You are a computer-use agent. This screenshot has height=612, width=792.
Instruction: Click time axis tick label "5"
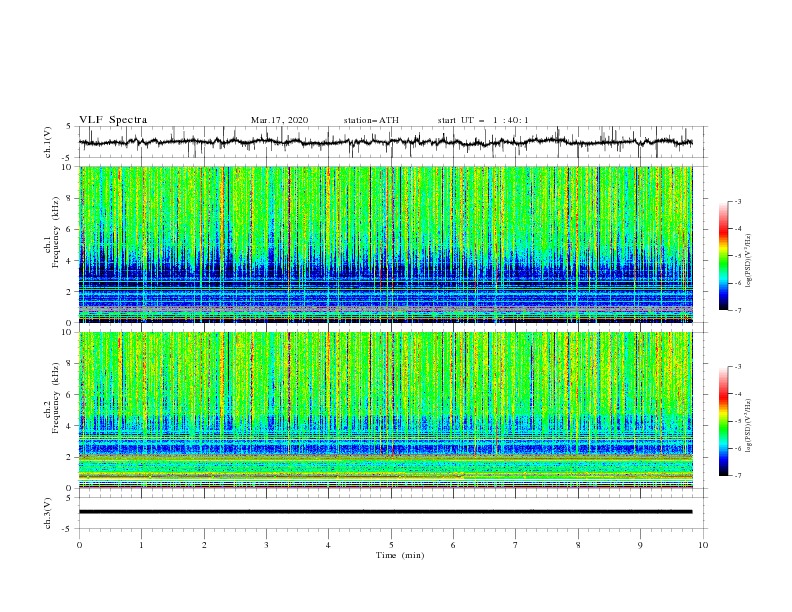pos(391,545)
